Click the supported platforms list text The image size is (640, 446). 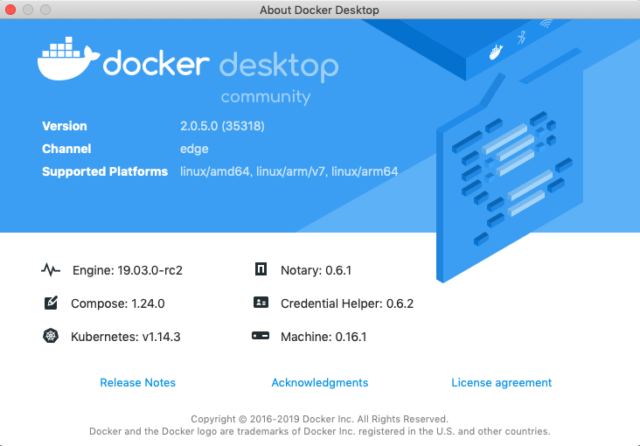pyautogui.click(x=289, y=171)
